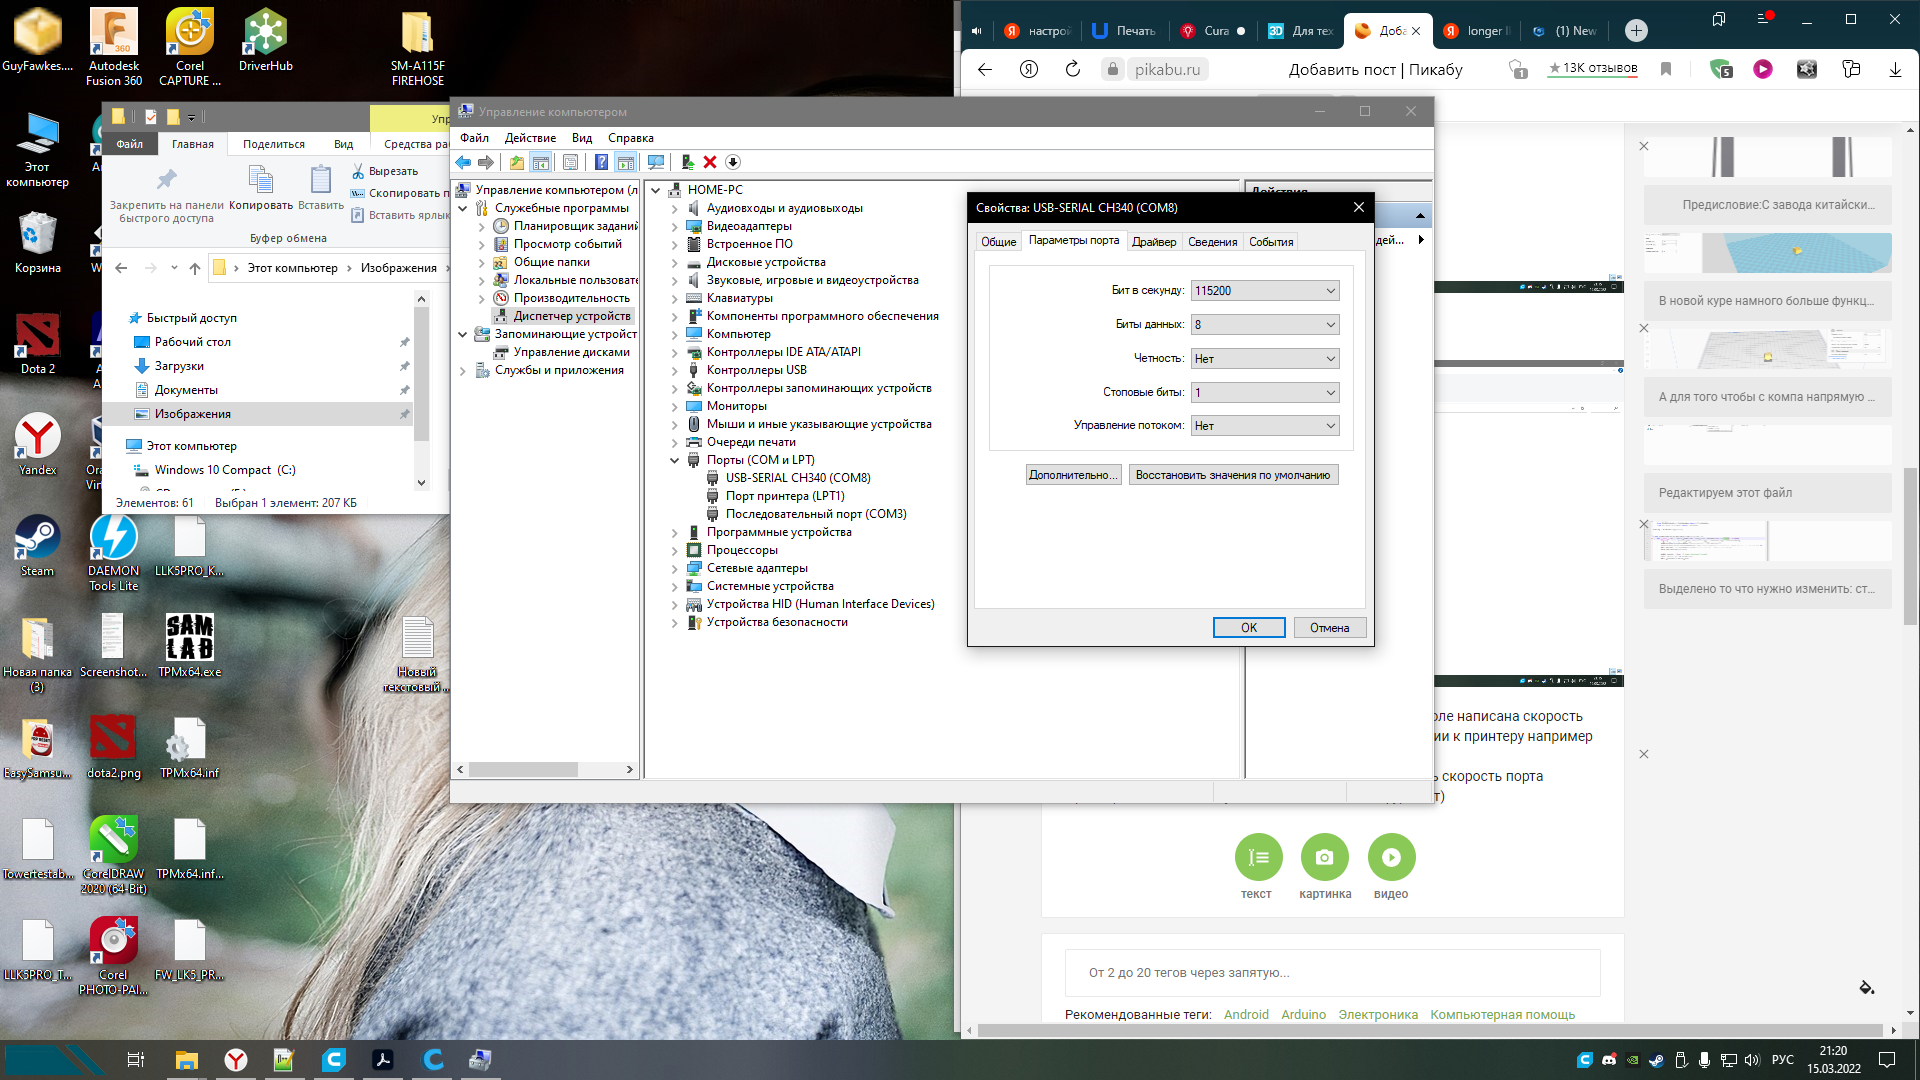The width and height of the screenshot is (1920, 1080).
Task: Click Восстановить значения по умолчанию button
Action: (x=1233, y=475)
